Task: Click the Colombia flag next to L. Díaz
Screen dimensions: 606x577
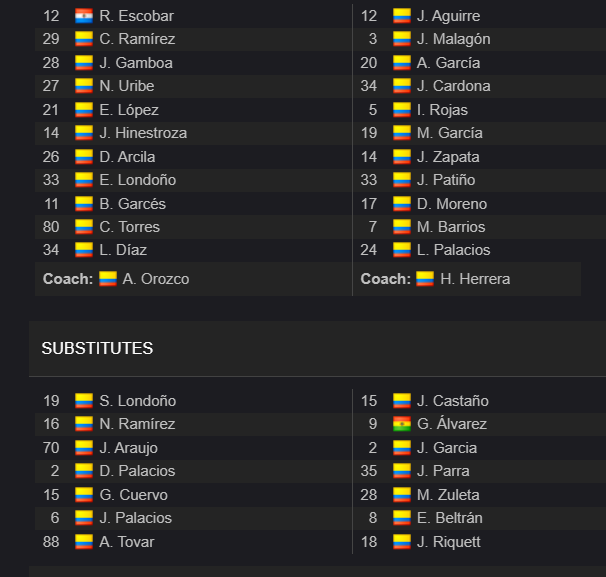Action: pos(84,250)
